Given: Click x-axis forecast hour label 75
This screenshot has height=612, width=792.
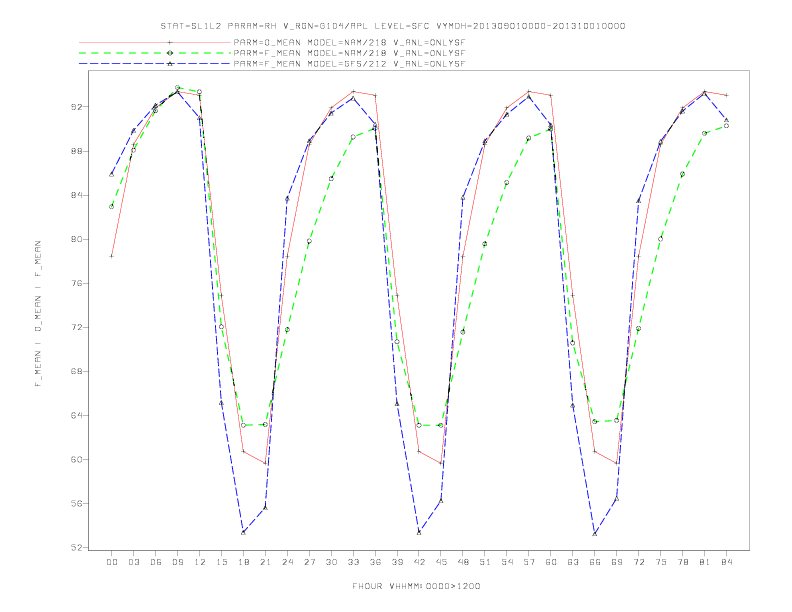Looking at the screenshot, I should (x=661, y=562).
